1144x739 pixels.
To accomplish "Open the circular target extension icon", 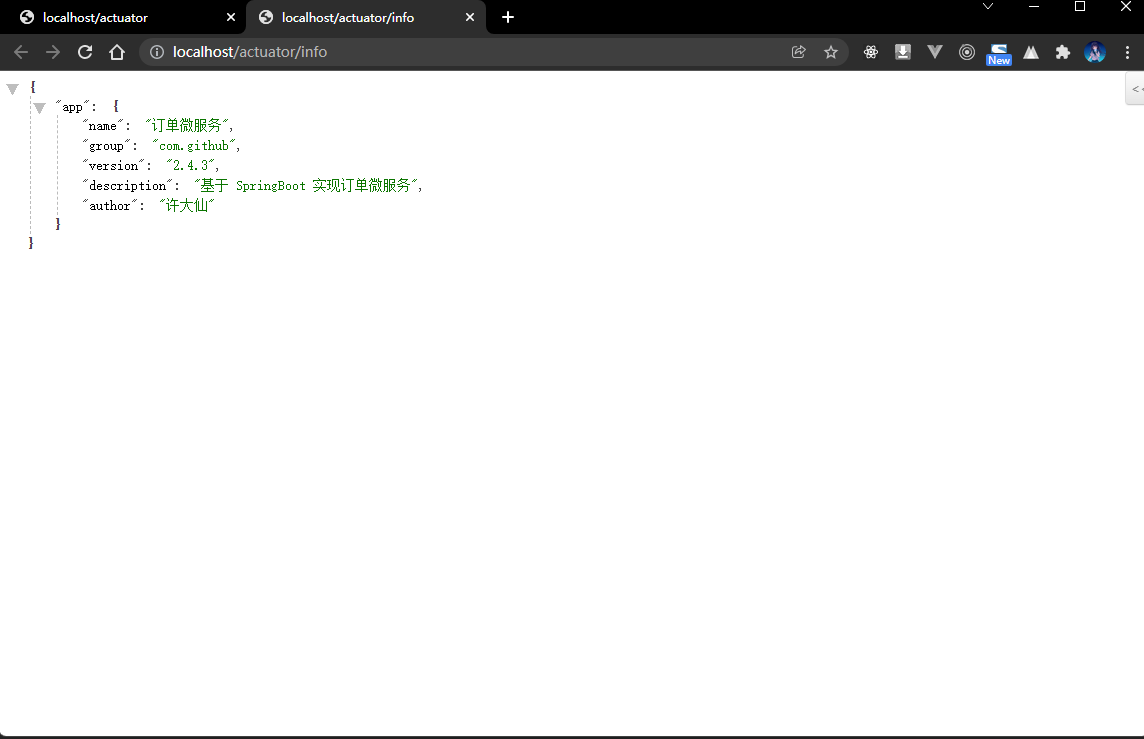I will coord(967,52).
